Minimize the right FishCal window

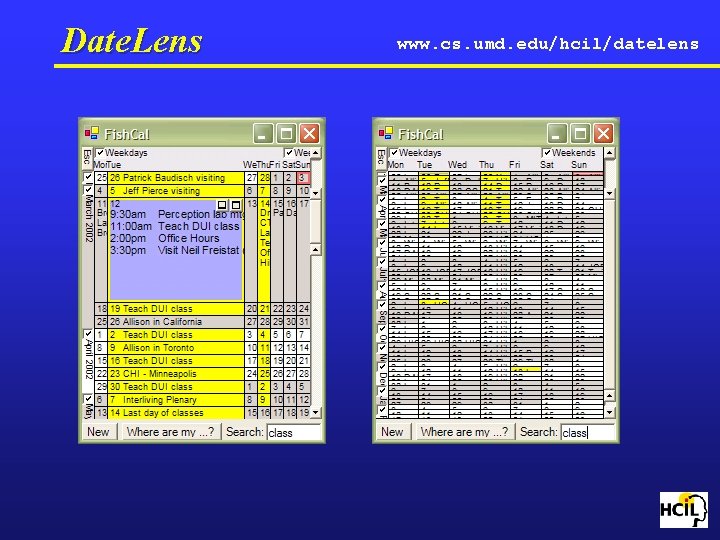click(557, 134)
